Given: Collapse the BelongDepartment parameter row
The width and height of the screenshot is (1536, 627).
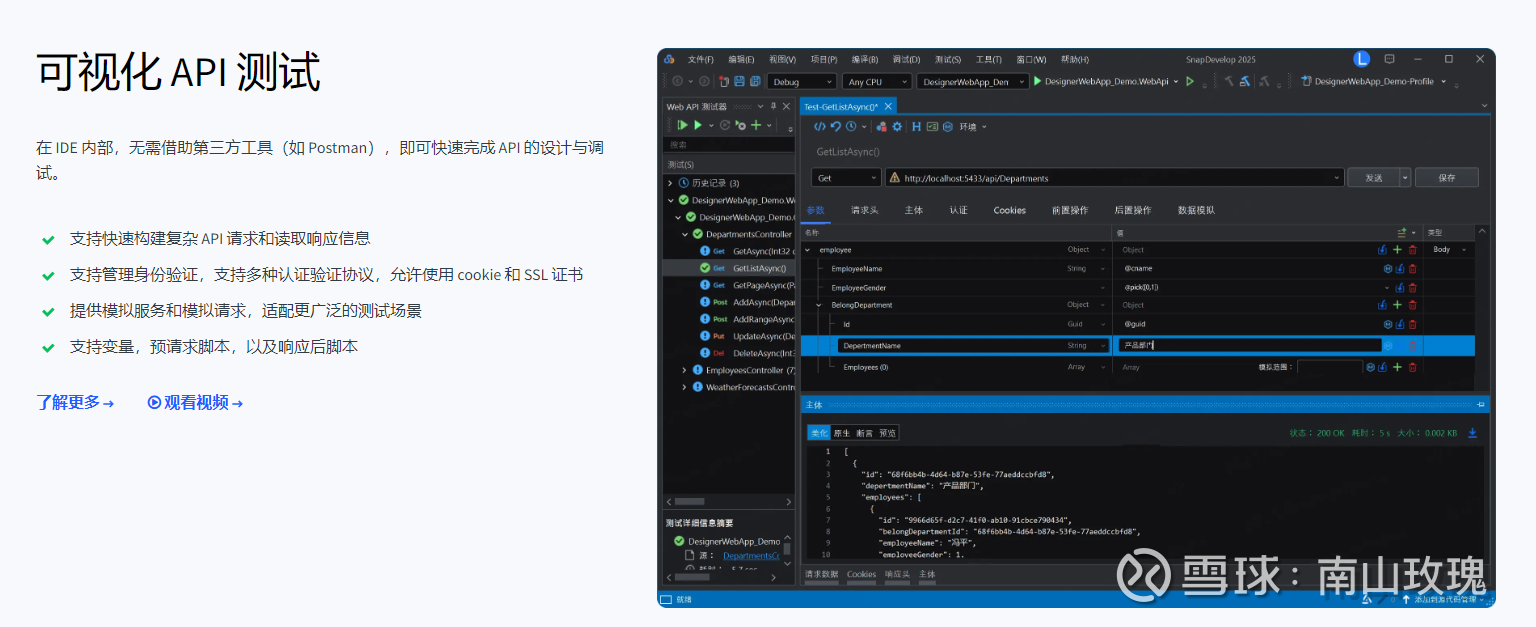Looking at the screenshot, I should click(x=818, y=305).
